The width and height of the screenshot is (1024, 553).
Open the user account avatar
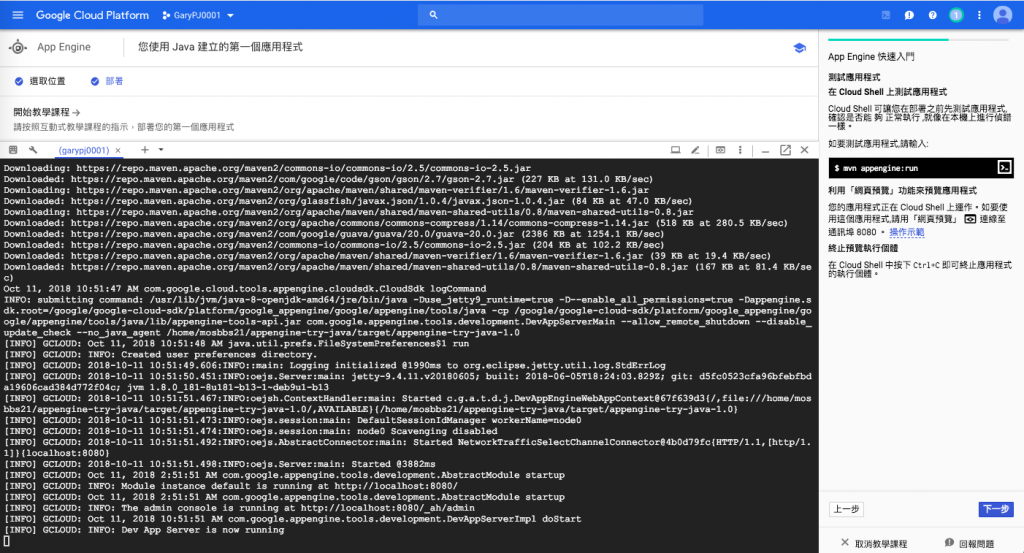1002,14
